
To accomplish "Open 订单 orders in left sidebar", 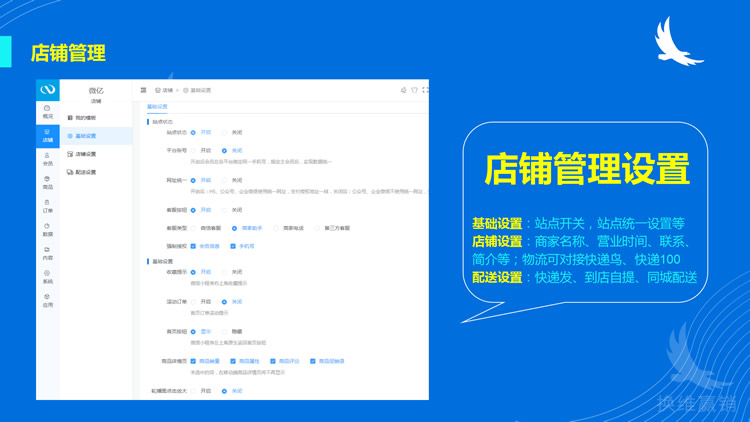I will [x=48, y=206].
